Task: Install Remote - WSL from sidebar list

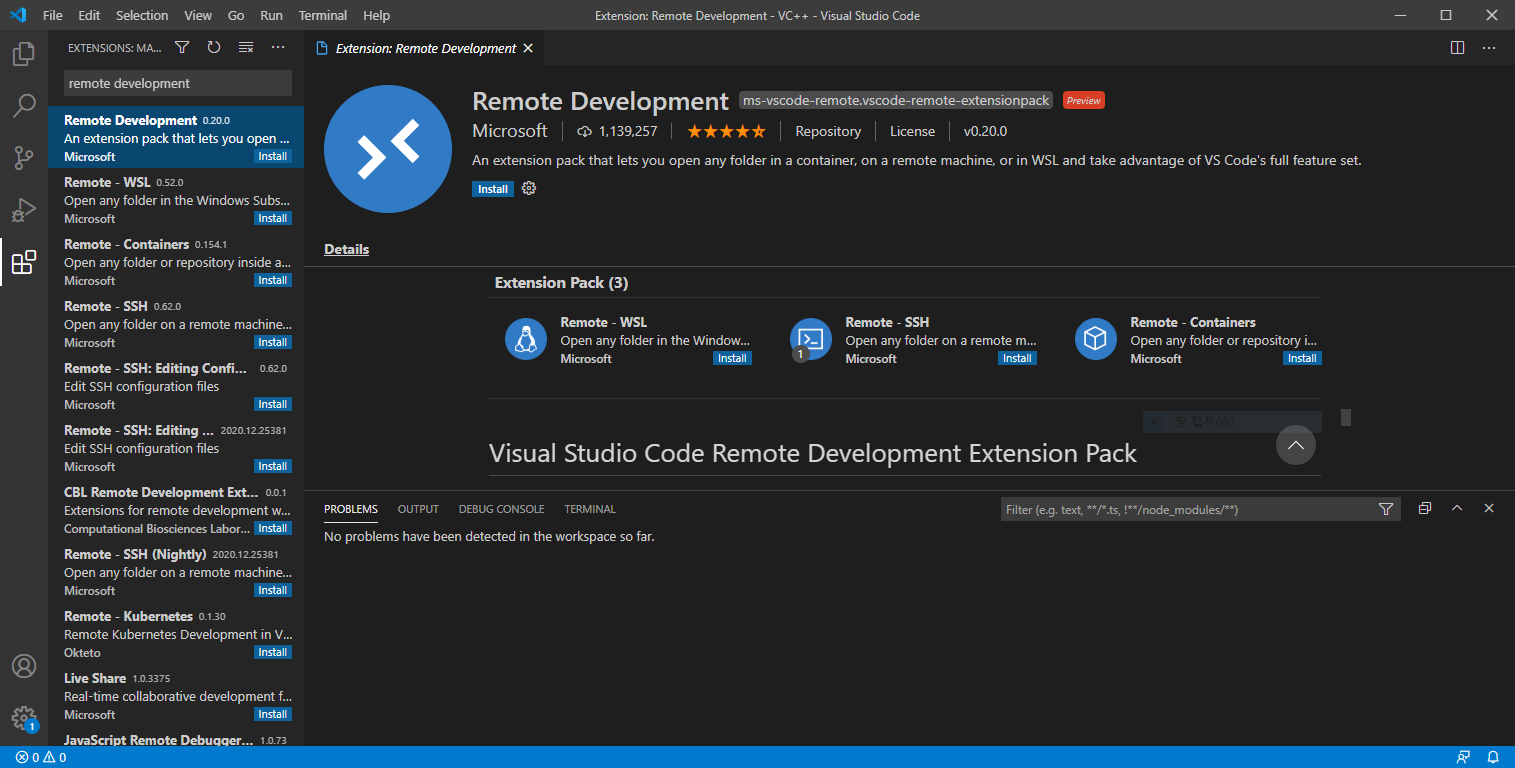Action: point(273,218)
